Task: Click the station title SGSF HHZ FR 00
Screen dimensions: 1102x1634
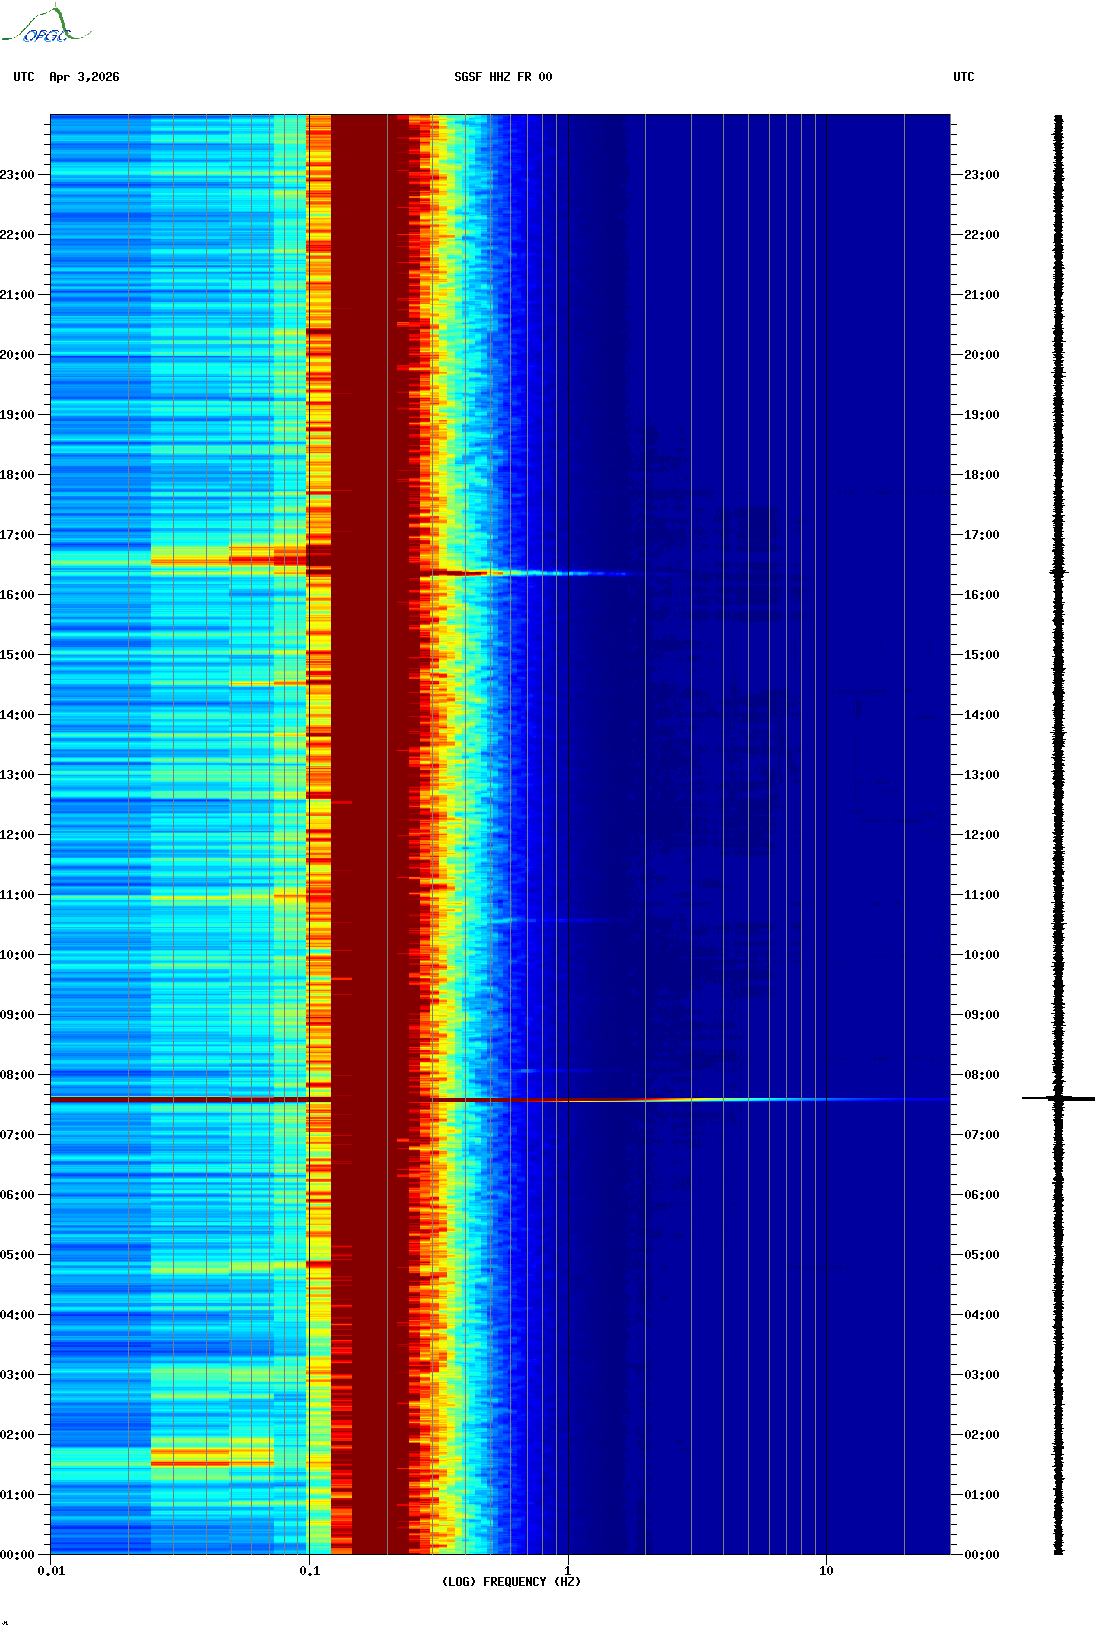Action: (503, 77)
